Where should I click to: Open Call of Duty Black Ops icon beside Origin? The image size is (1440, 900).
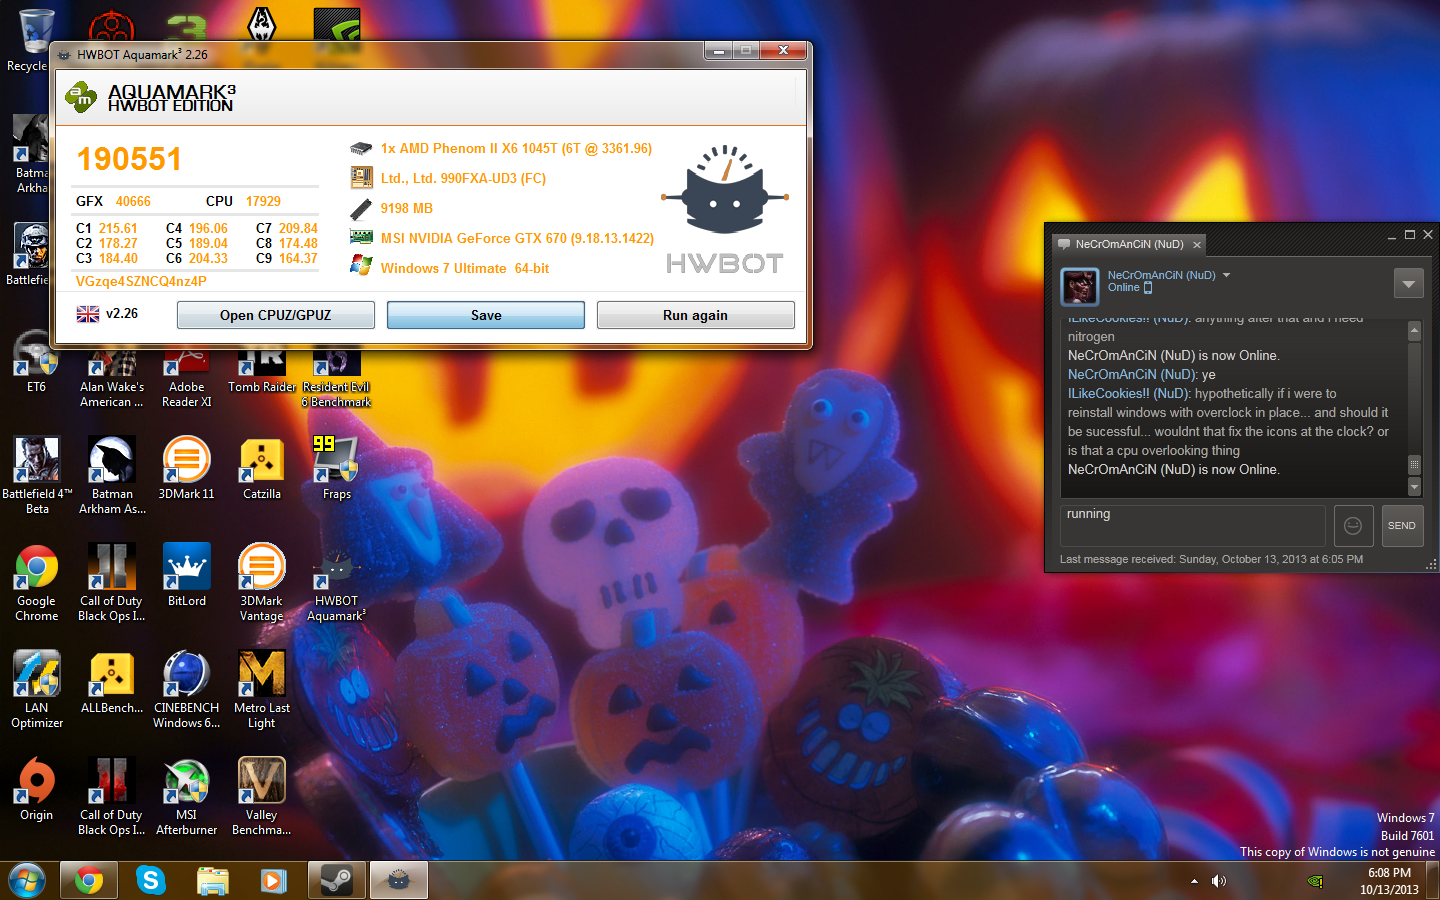pos(111,797)
